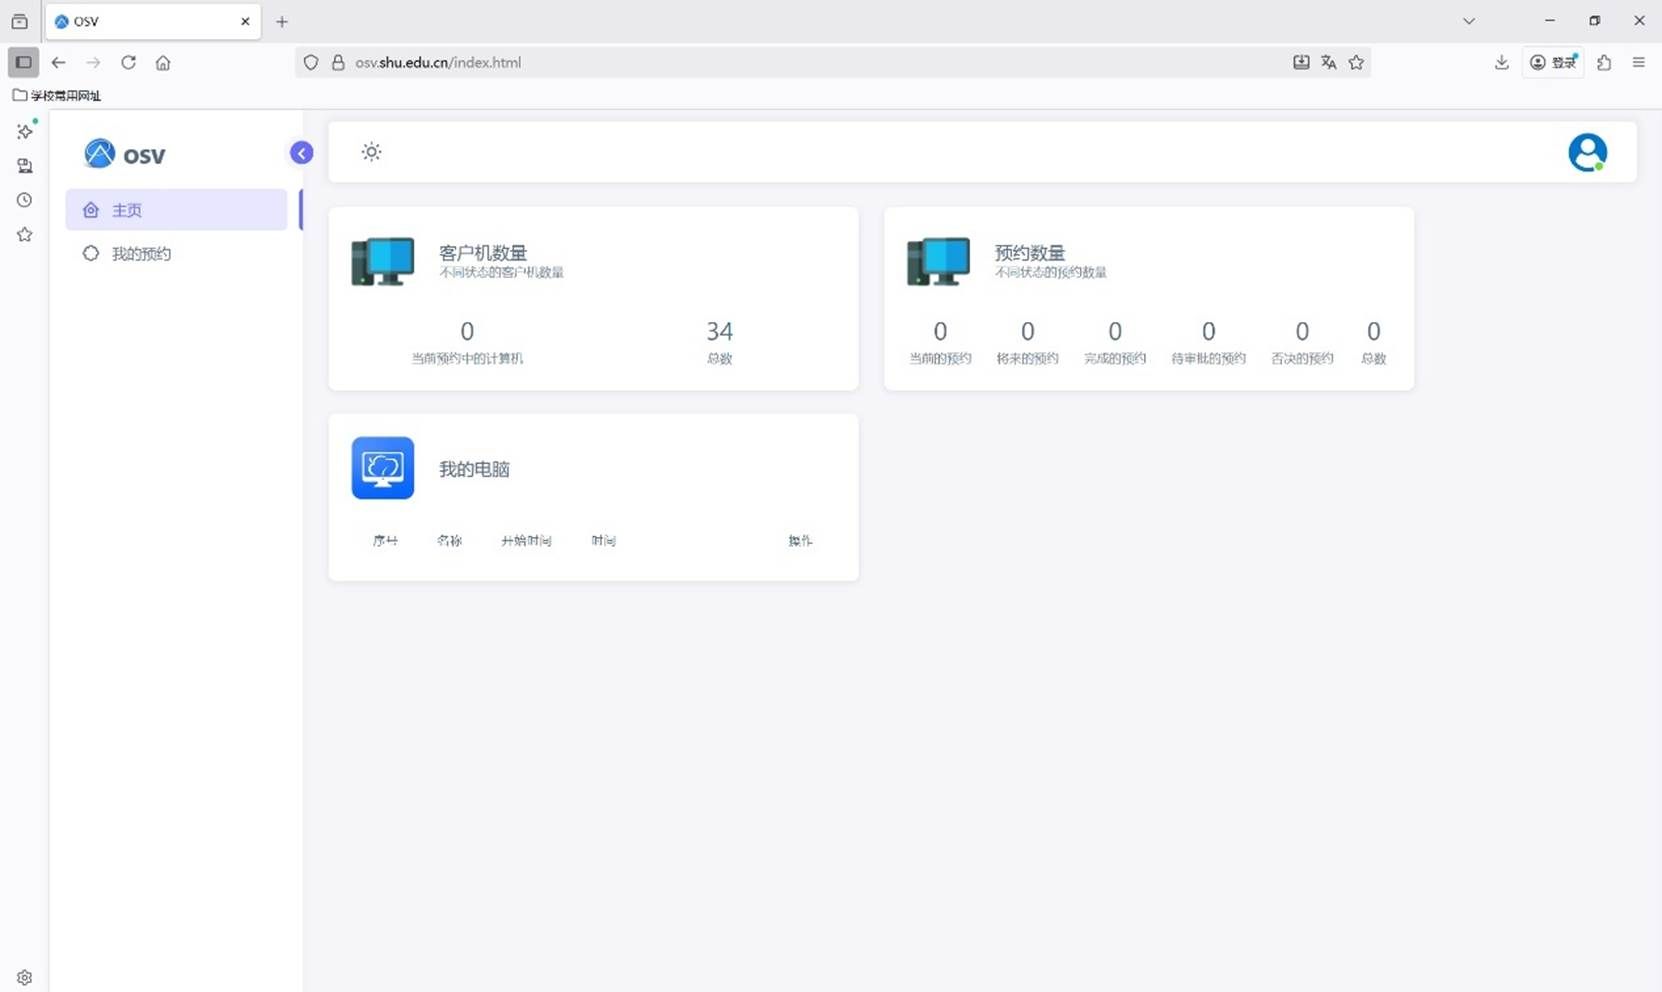The height and width of the screenshot is (992, 1662).
Task: Open the downloads panel
Action: click(1501, 62)
